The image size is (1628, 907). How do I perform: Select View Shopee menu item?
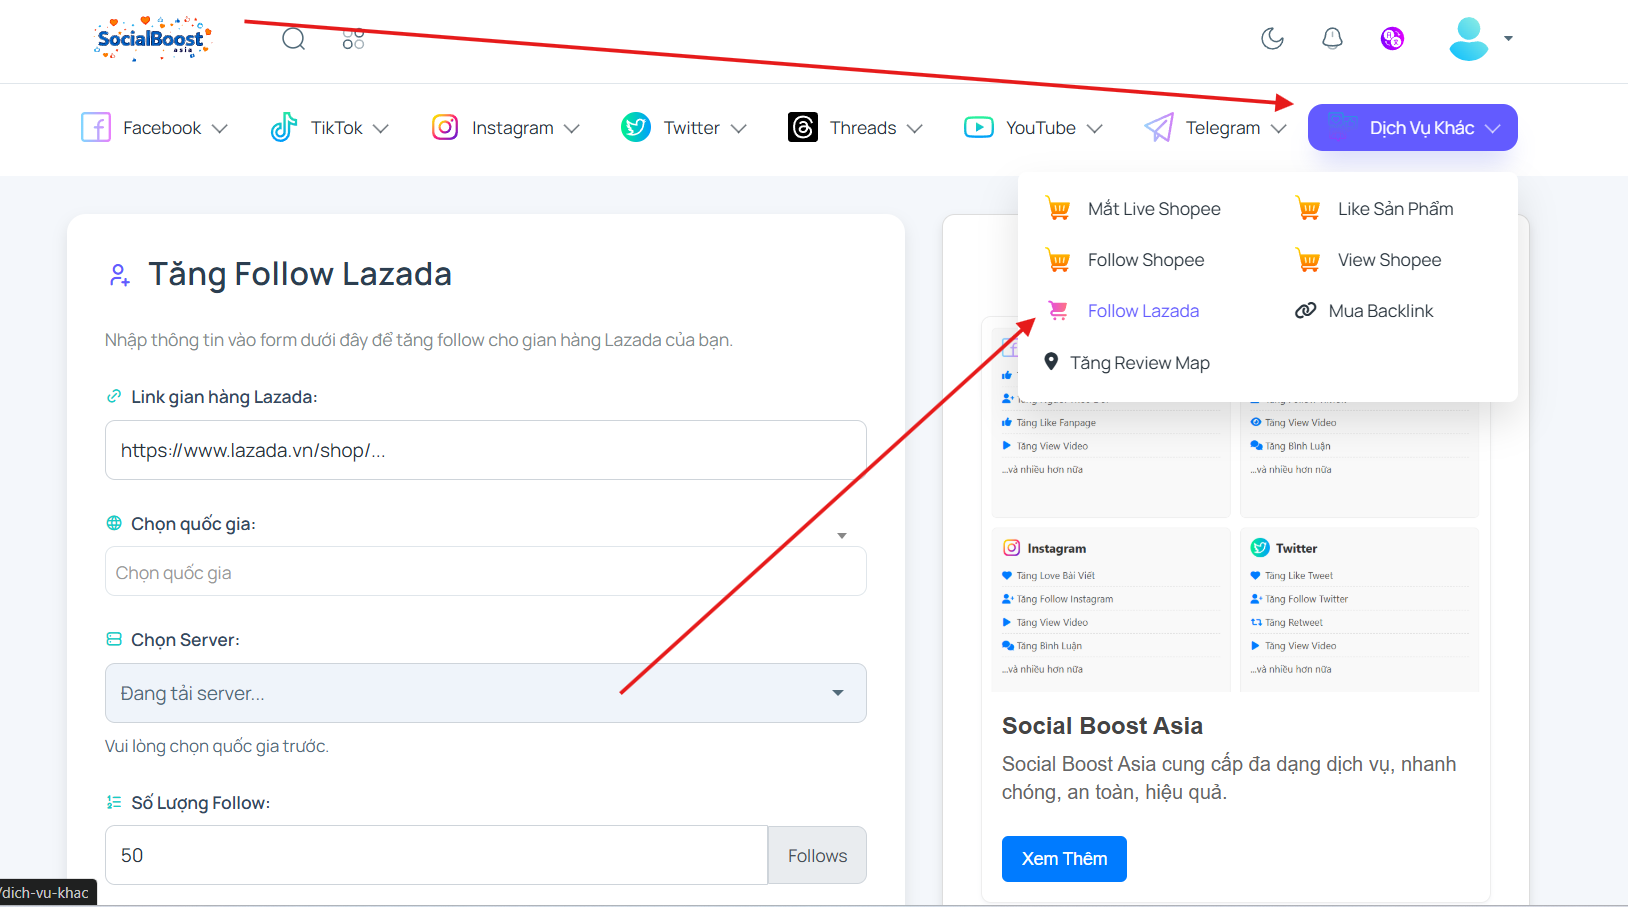coord(1390,260)
